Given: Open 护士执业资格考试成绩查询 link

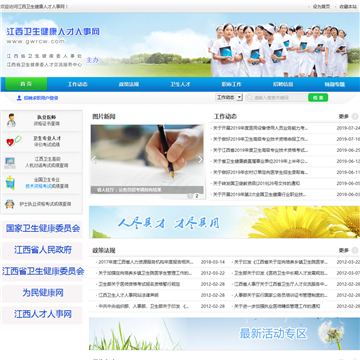Looking at the screenshot, I should coord(45,204).
